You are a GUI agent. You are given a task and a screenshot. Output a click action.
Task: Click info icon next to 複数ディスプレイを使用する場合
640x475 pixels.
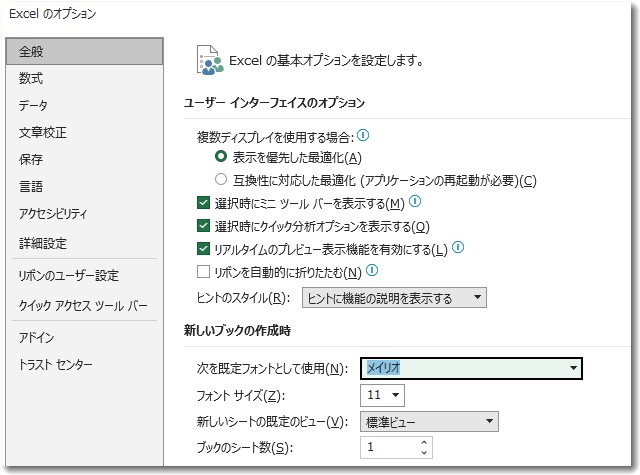point(363,135)
